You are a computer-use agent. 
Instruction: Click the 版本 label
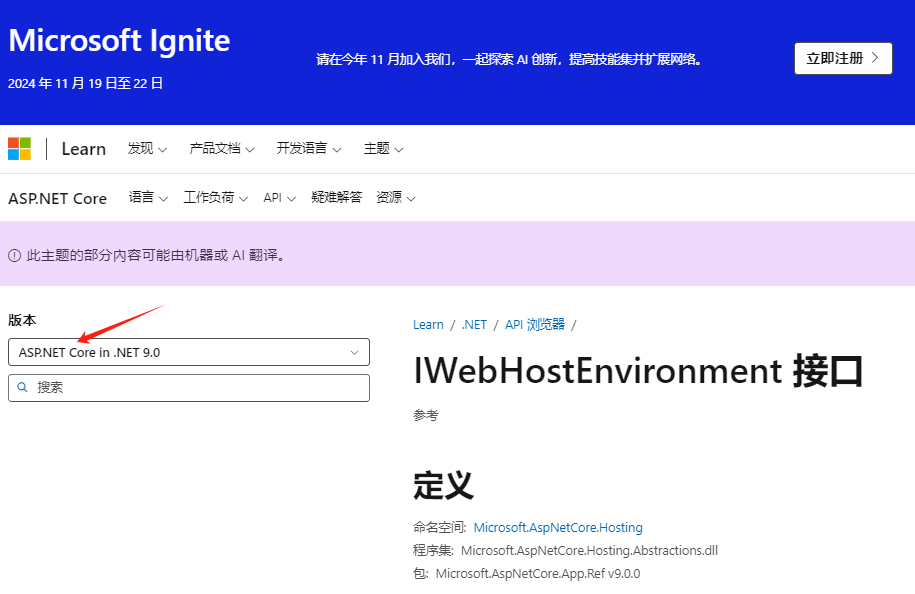click(22, 320)
